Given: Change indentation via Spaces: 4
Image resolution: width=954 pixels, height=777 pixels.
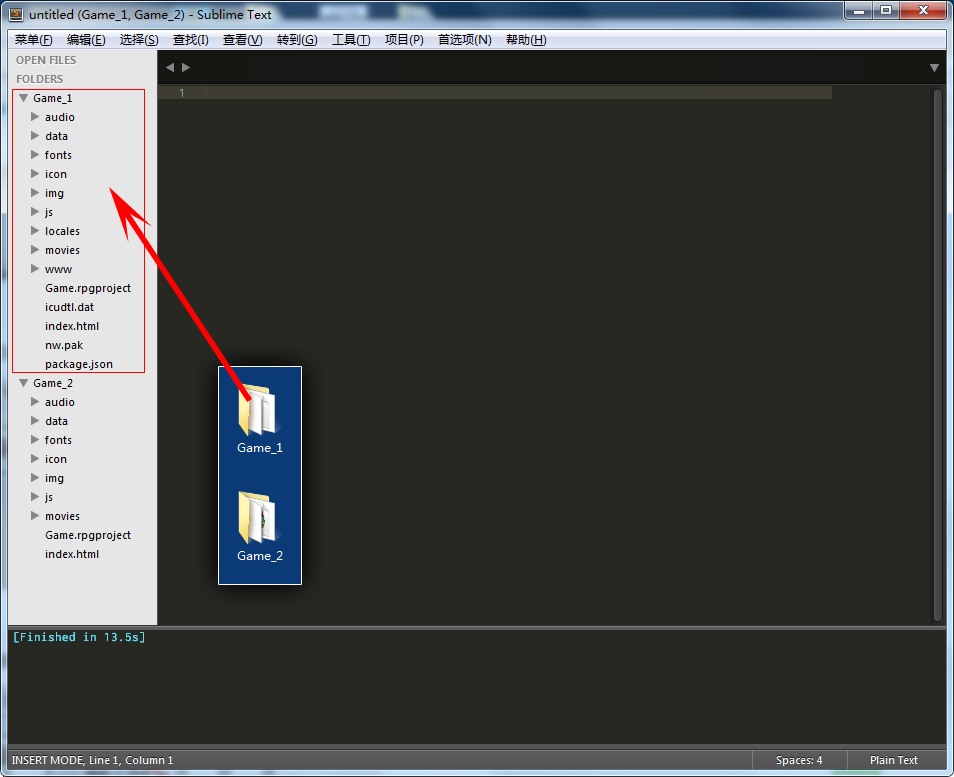Looking at the screenshot, I should click(x=799, y=760).
